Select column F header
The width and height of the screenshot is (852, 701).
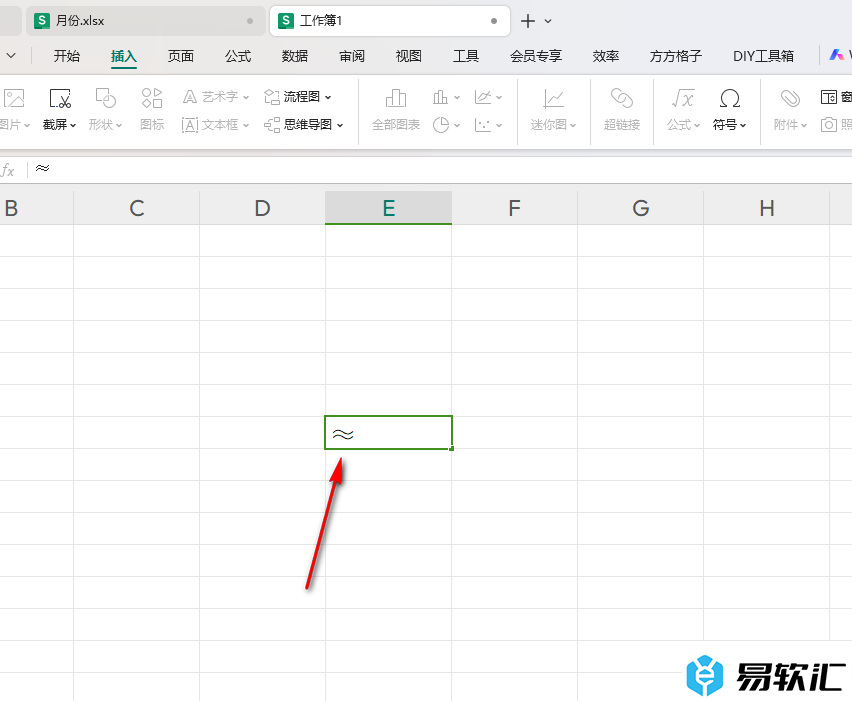pos(514,208)
